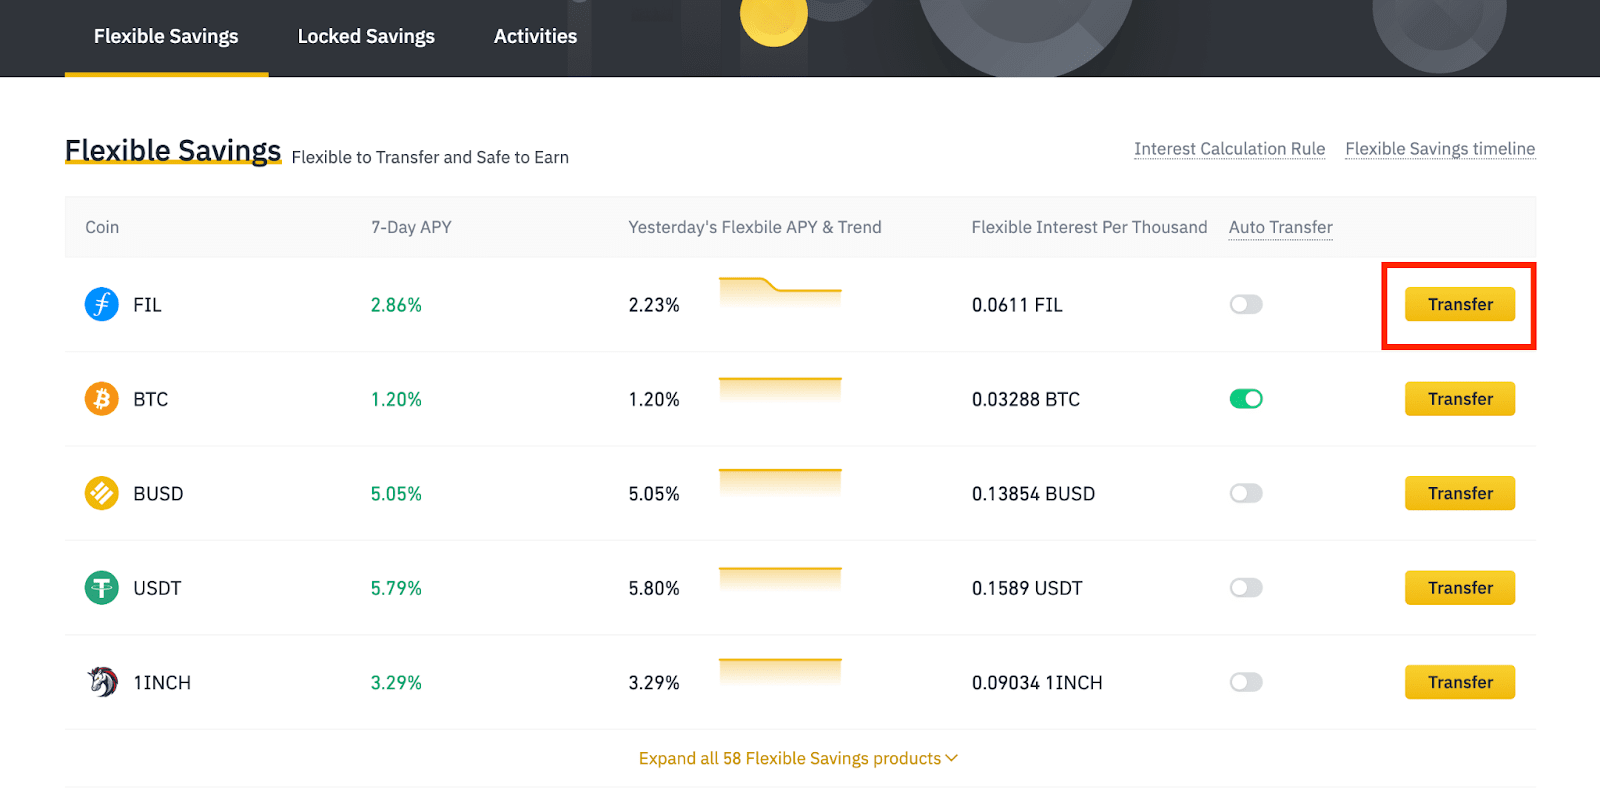Select the Flexible Savings tab
Image resolution: width=1600 pixels, height=802 pixels.
[166, 37]
